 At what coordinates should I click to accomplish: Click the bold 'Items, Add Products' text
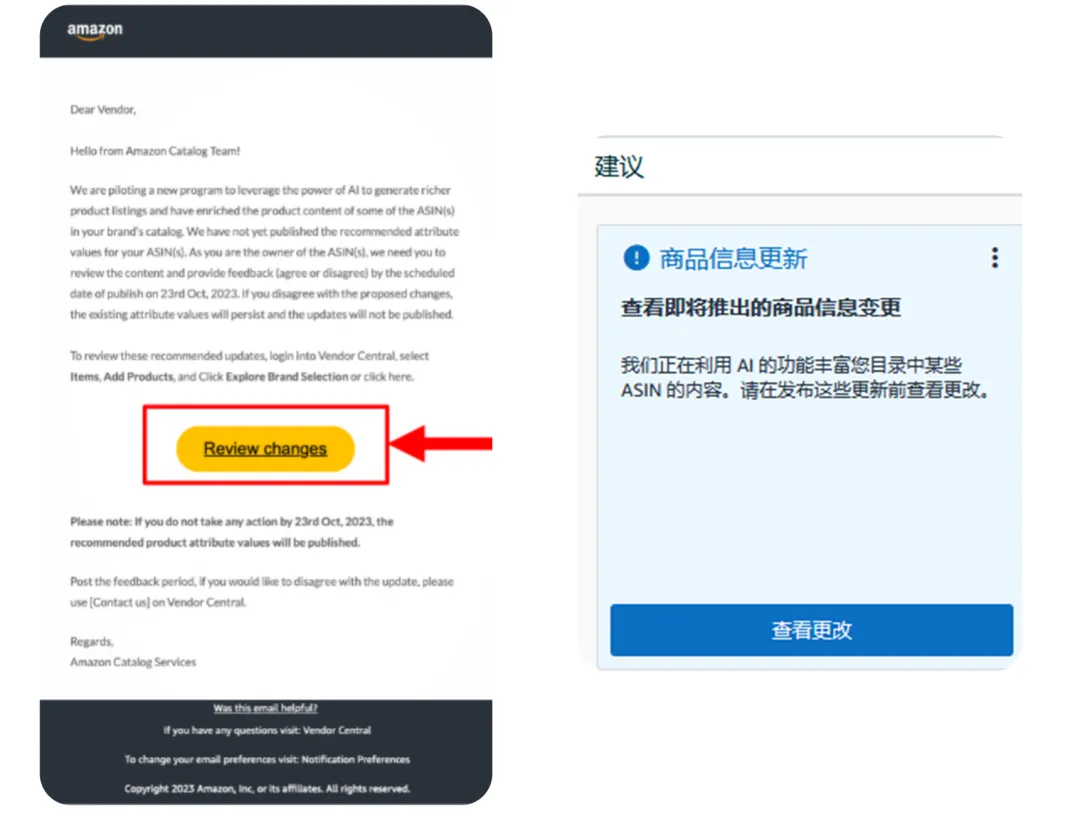point(122,377)
